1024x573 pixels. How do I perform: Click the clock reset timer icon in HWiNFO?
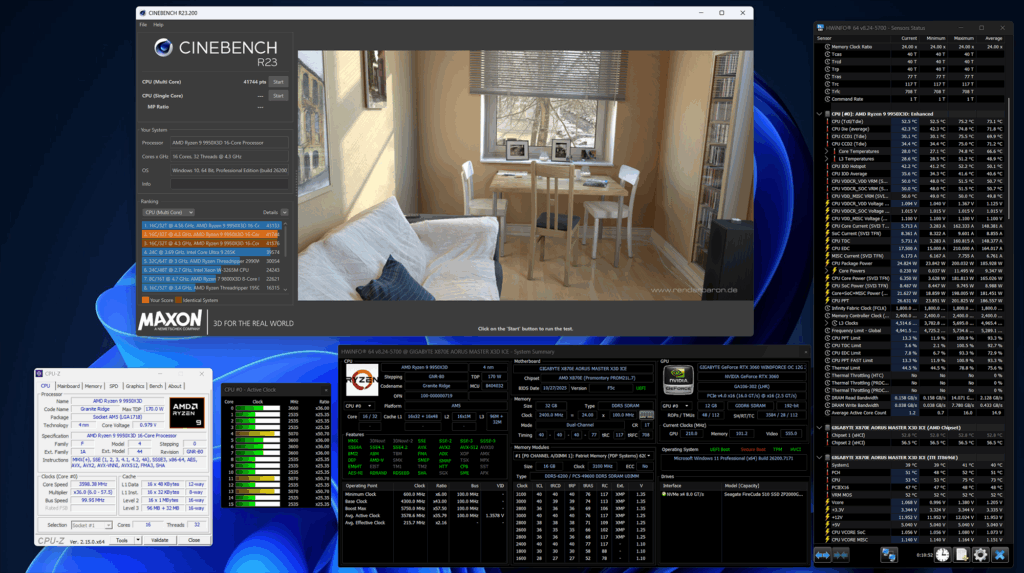943,554
